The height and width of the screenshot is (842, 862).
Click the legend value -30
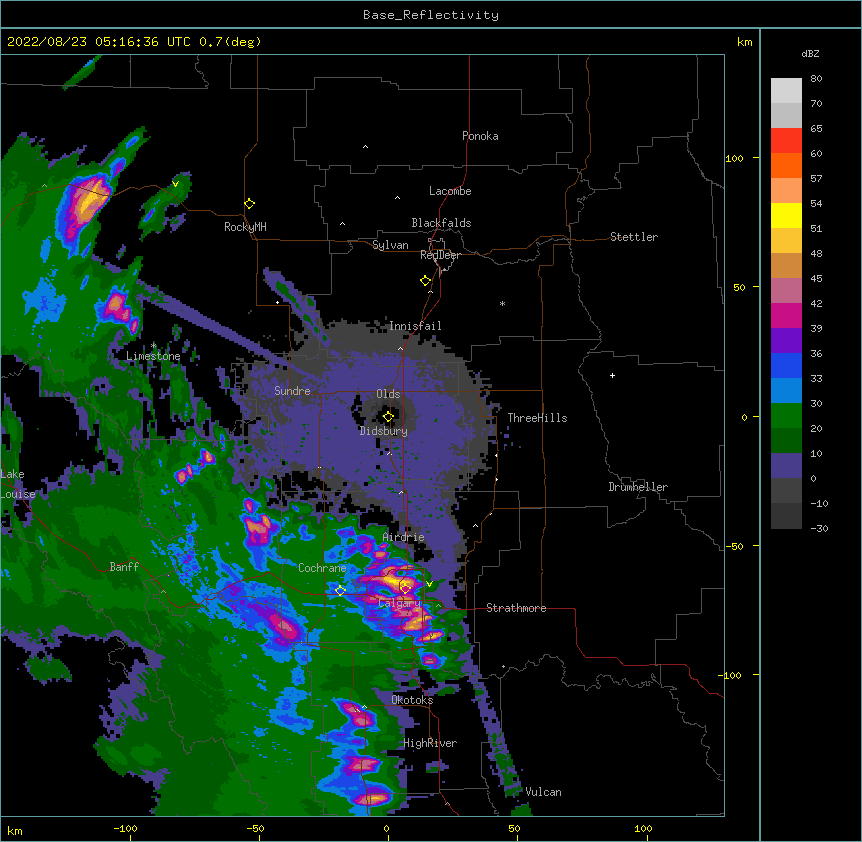[x=819, y=529]
